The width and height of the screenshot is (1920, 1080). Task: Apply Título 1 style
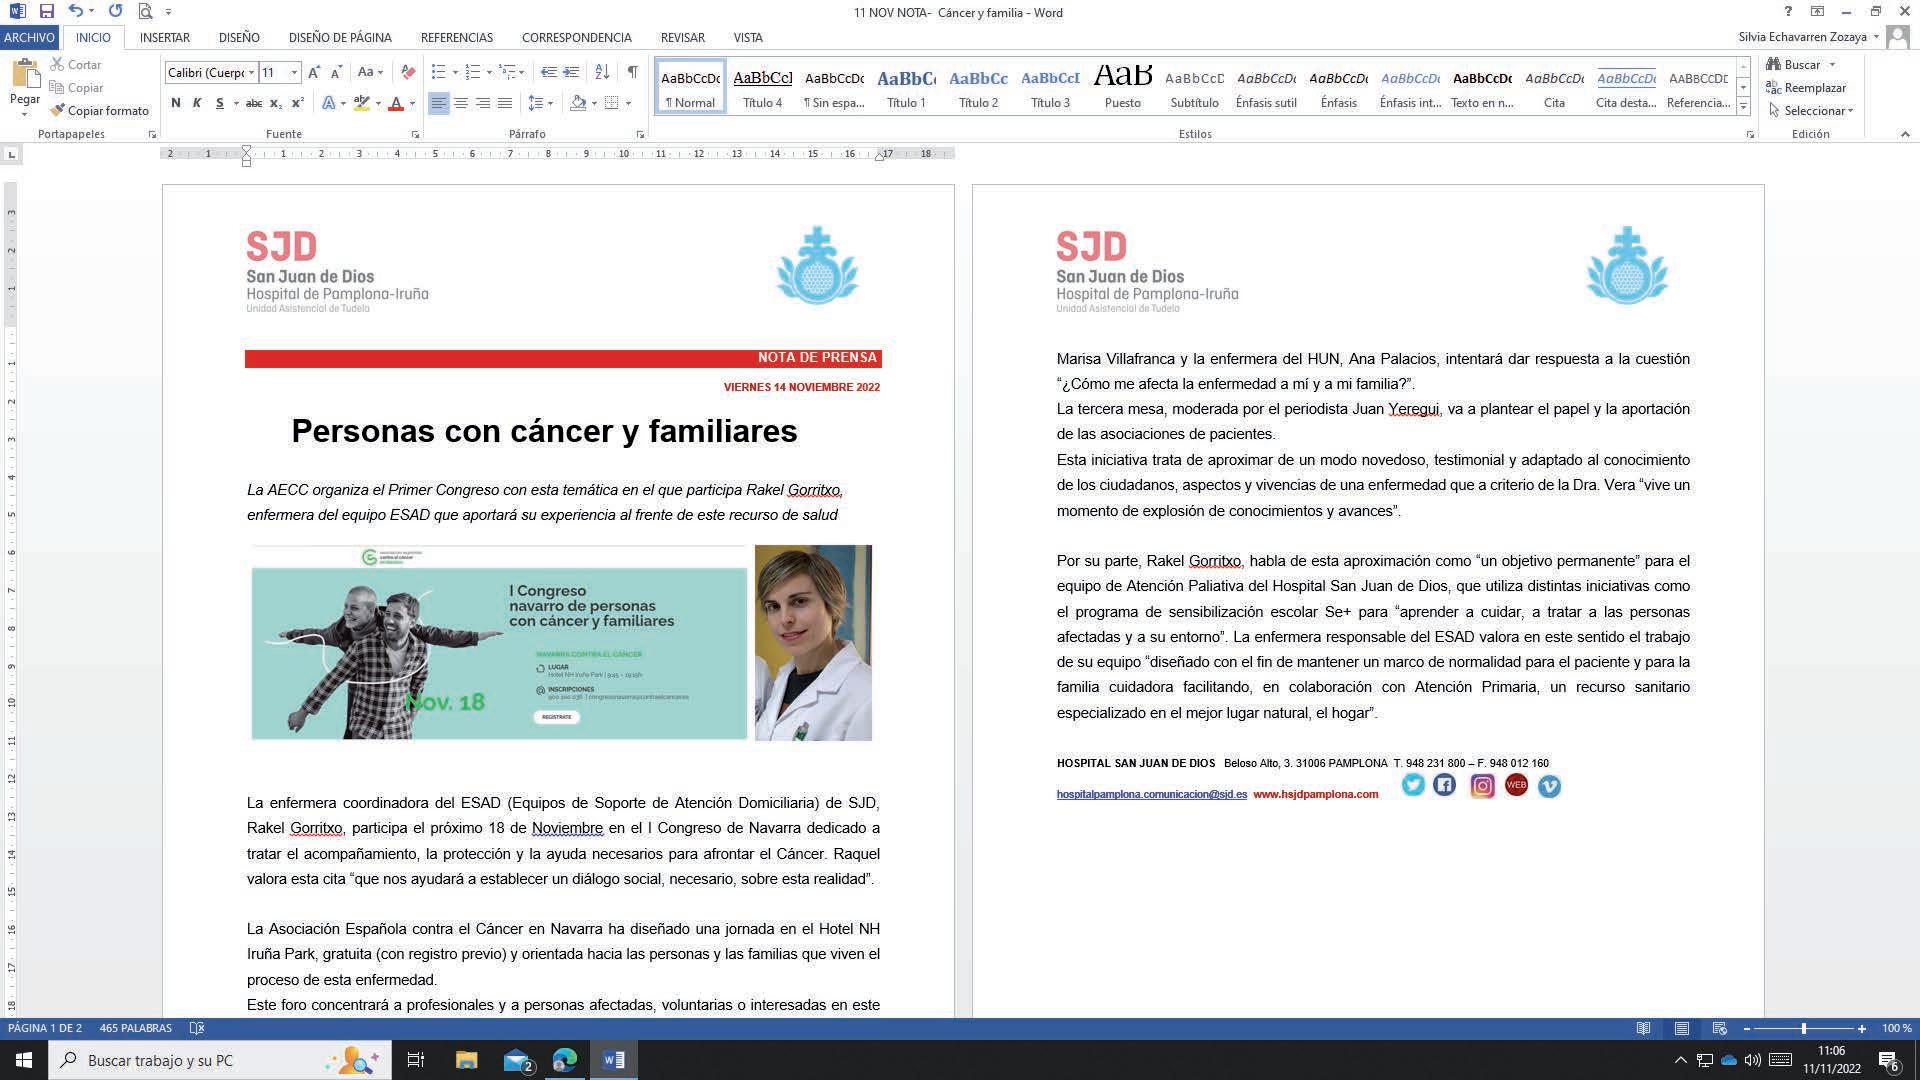(906, 88)
